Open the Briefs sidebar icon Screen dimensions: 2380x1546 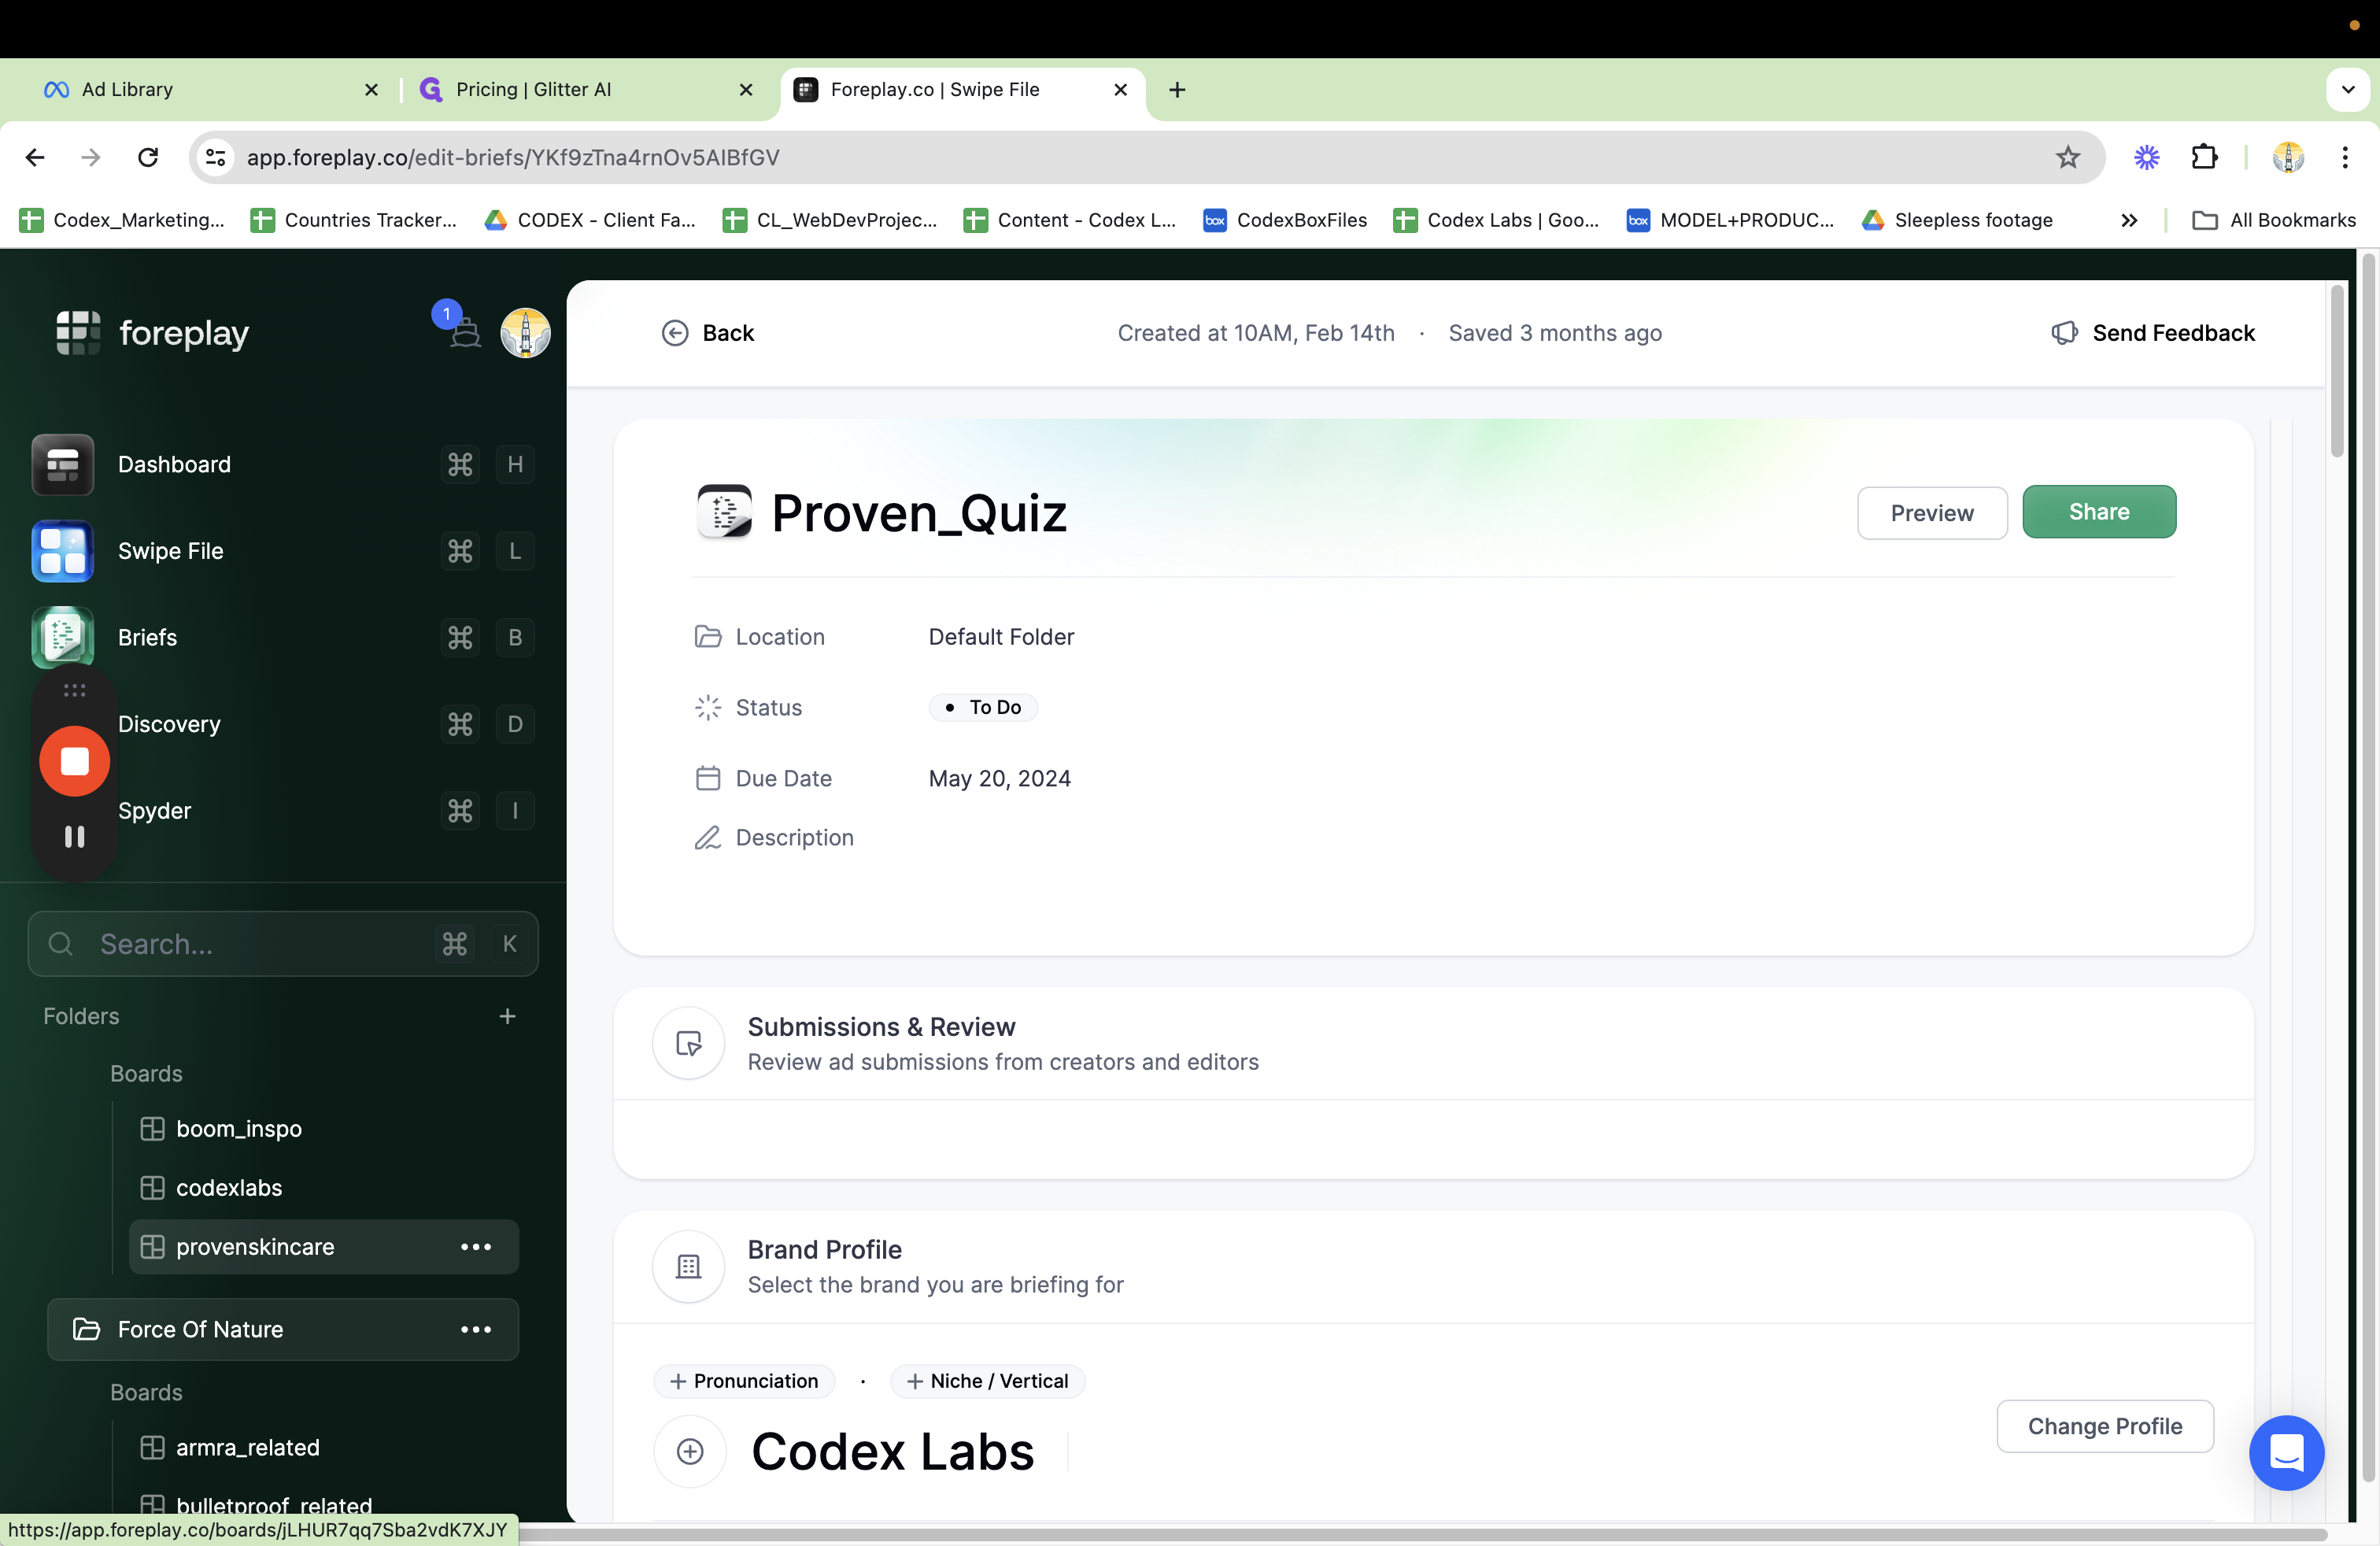(62, 637)
